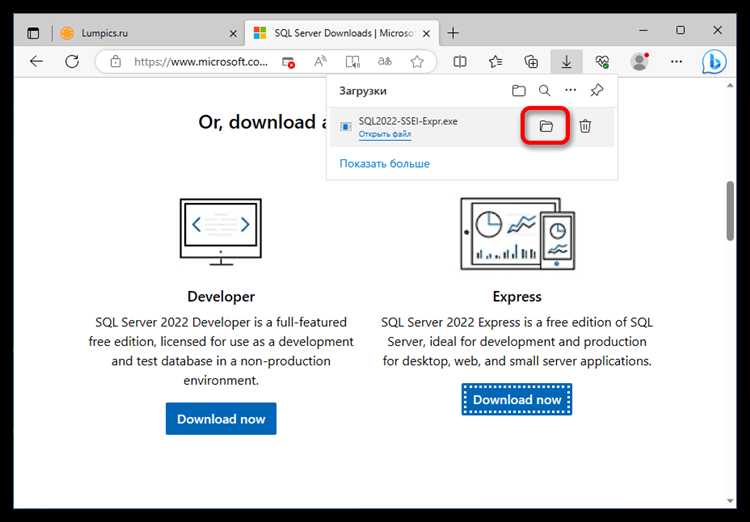The width and height of the screenshot is (750, 522).
Task: Open more options in Downloads panel
Action: click(571, 90)
